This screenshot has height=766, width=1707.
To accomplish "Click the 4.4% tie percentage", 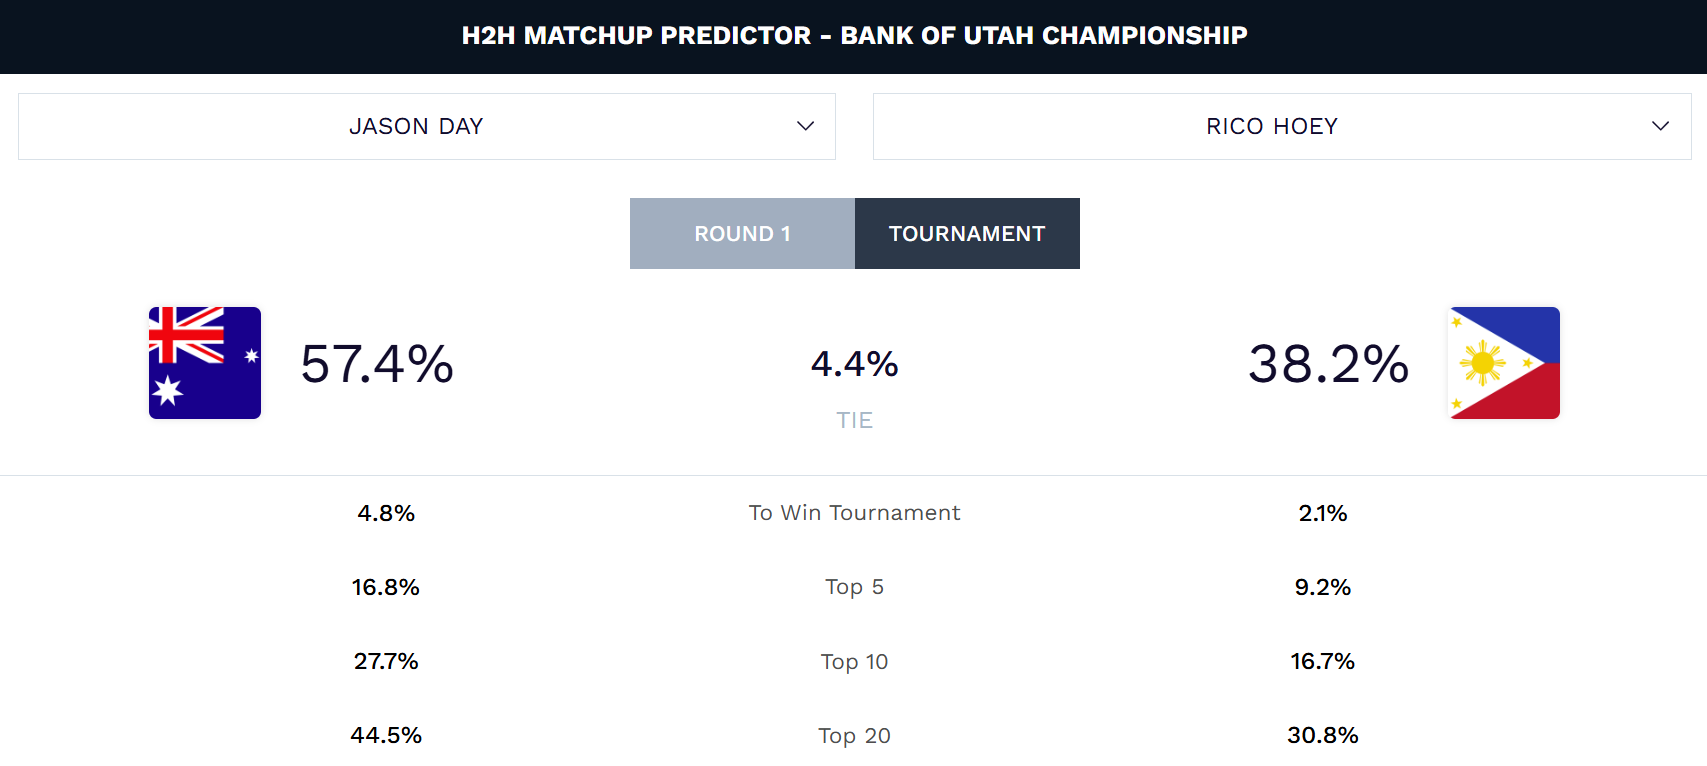I will pyautogui.click(x=854, y=364).
